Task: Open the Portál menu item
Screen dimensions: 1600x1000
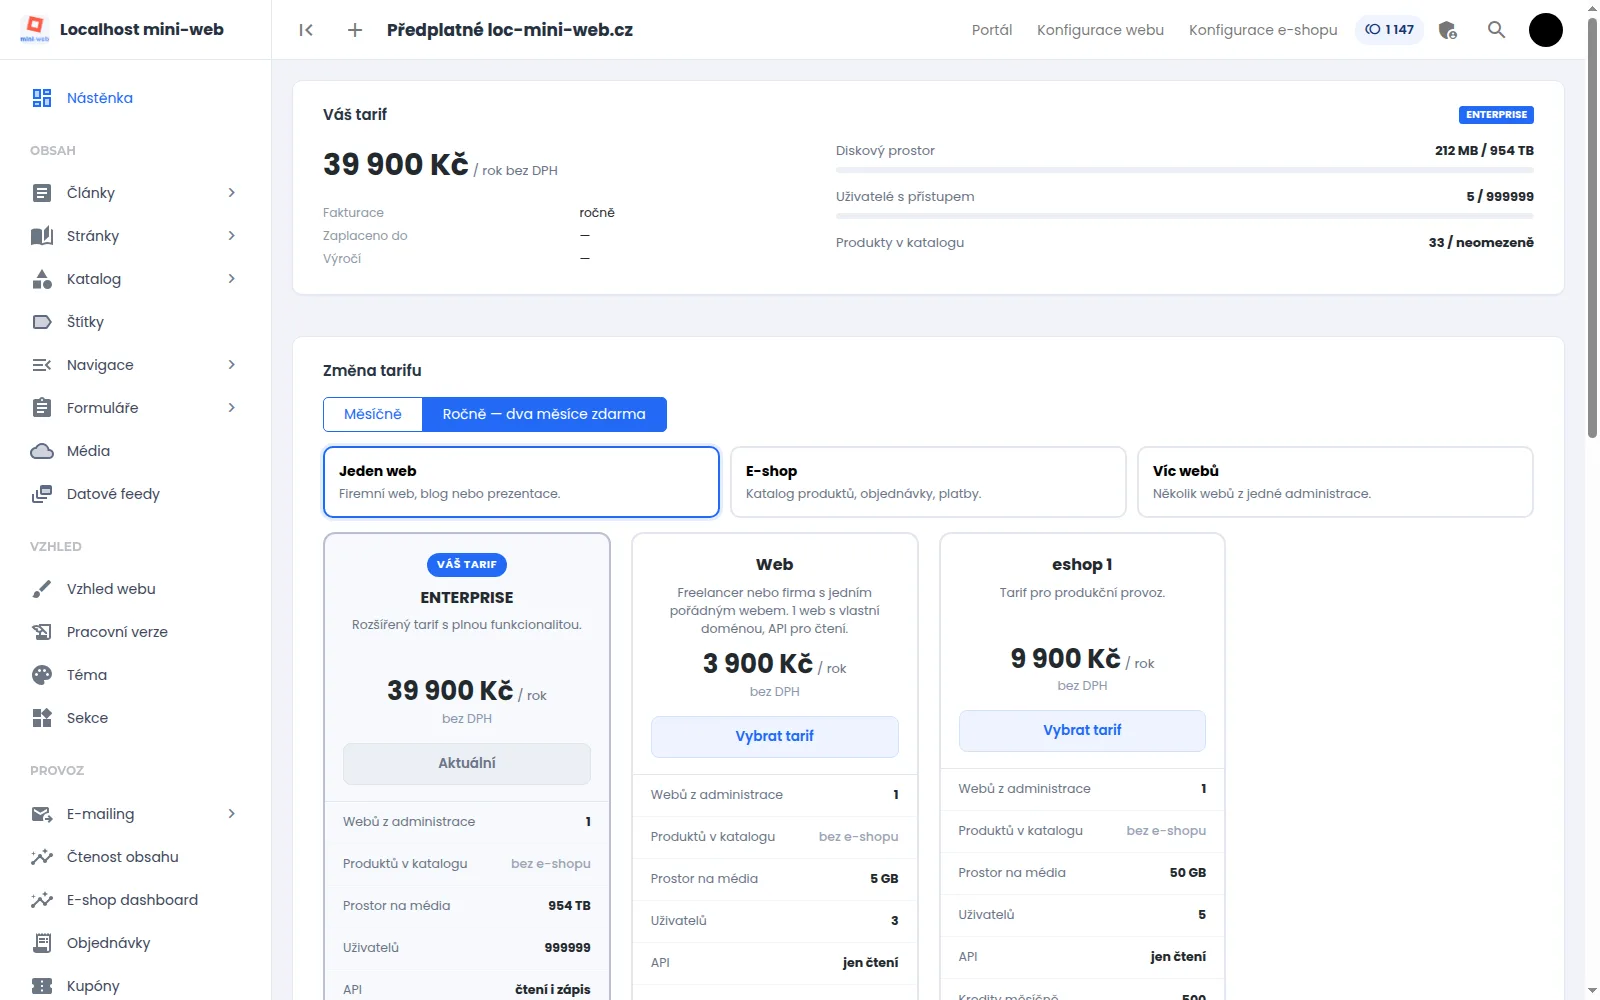Action: 992,30
